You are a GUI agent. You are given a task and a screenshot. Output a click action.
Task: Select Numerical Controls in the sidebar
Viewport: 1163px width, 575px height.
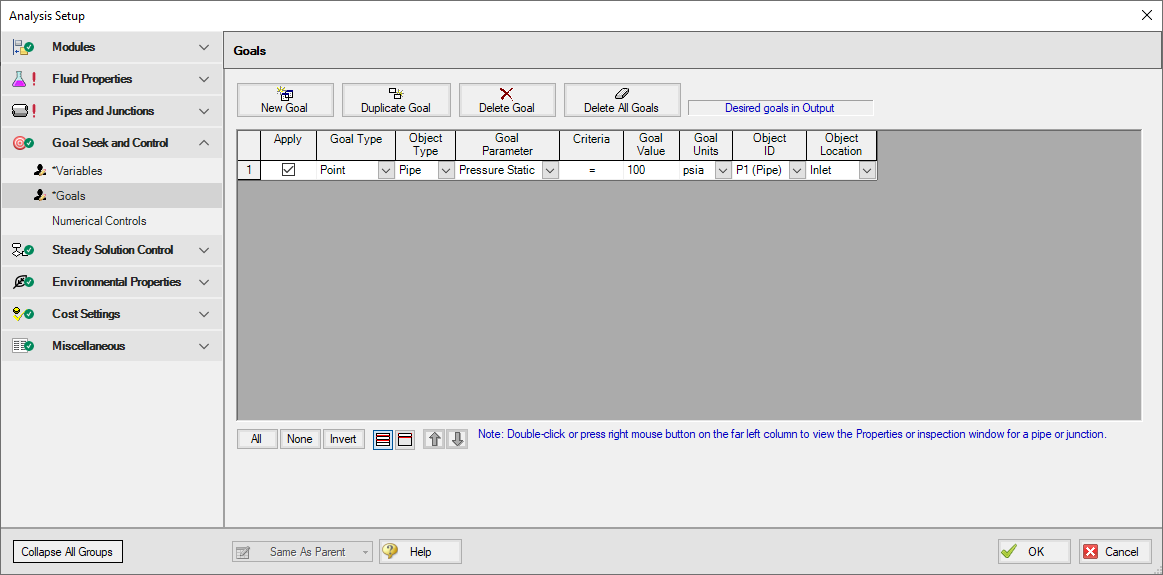(99, 221)
